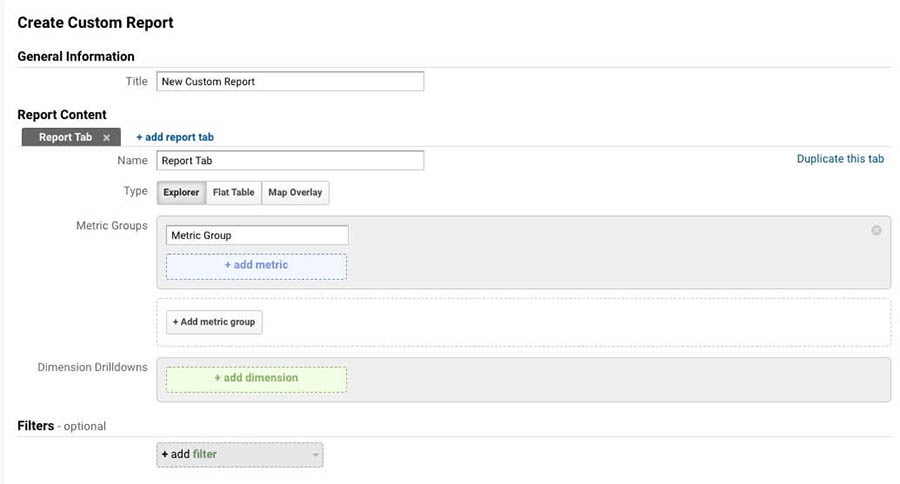This screenshot has width=900, height=484.
Task: Click the Title label
Action: point(137,82)
